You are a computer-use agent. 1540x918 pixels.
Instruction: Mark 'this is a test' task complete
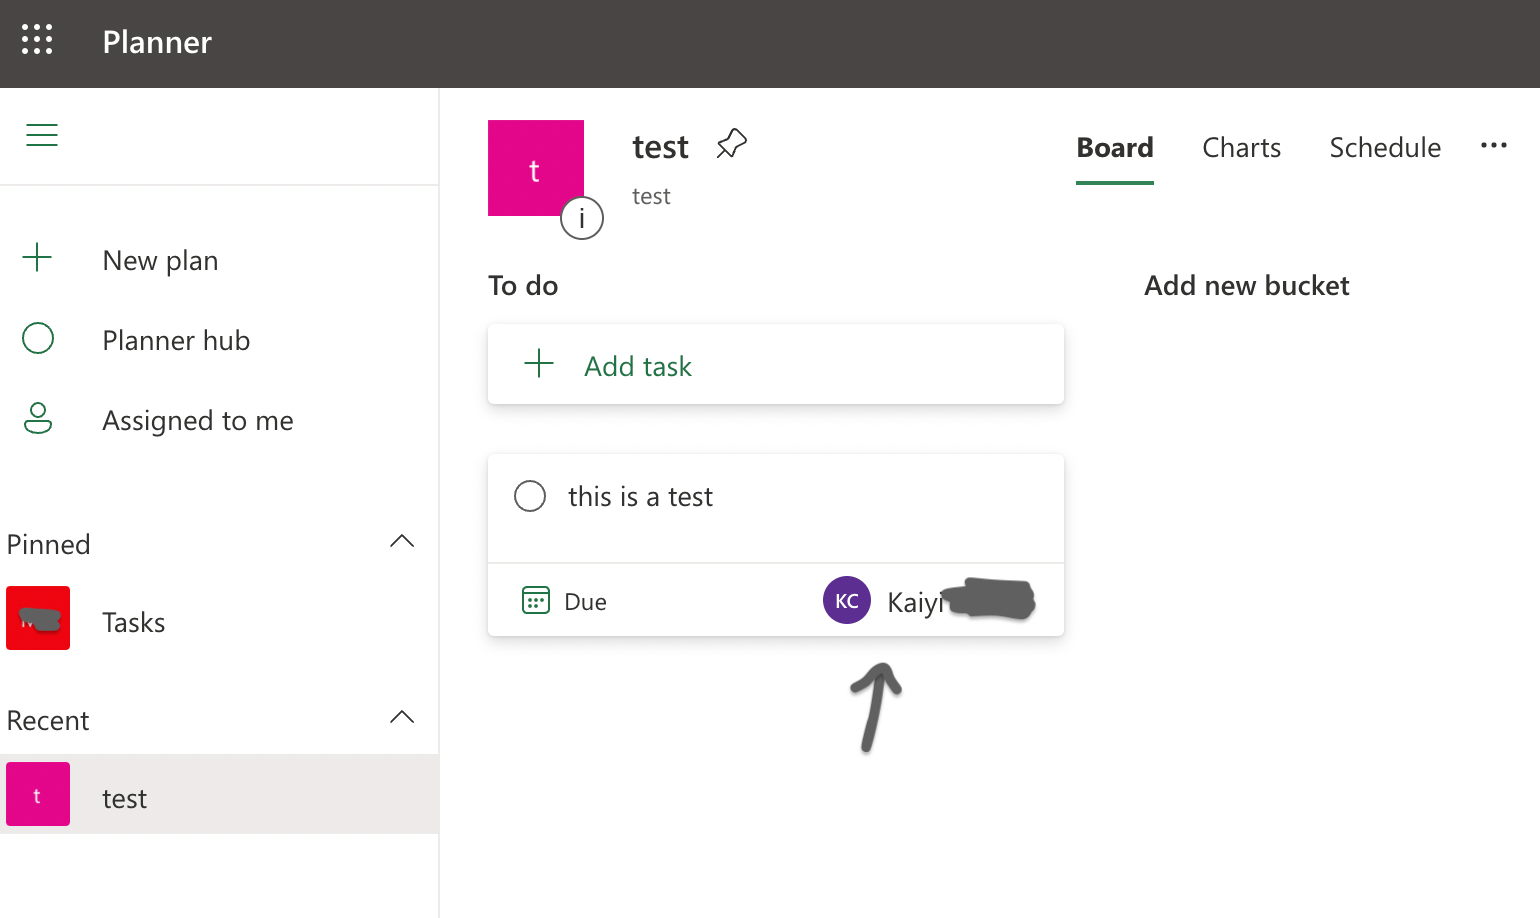coord(530,496)
